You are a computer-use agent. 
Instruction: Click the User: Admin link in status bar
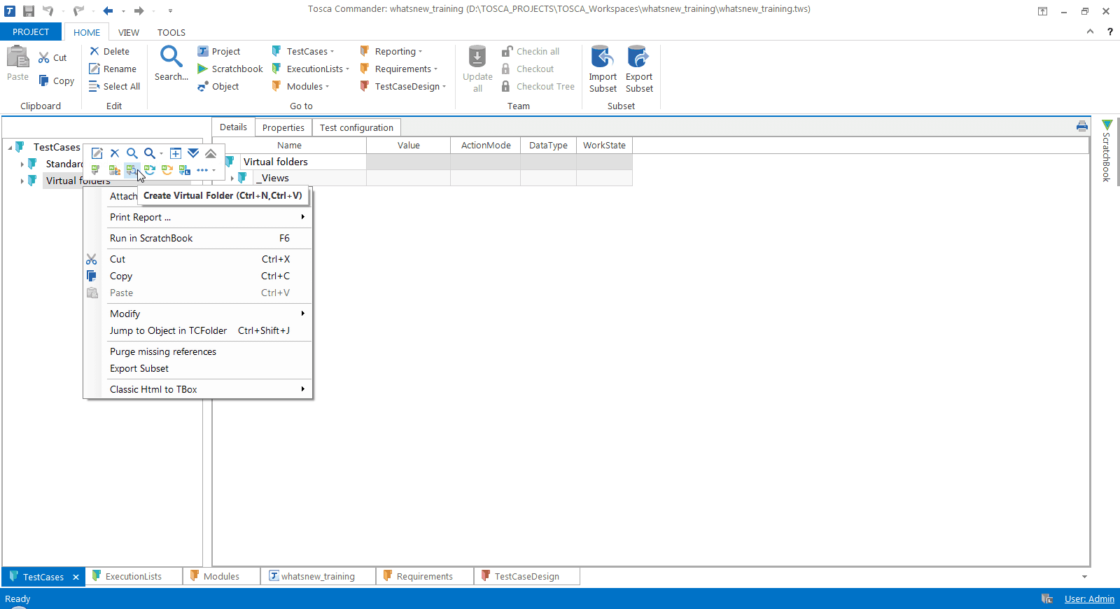(1089, 599)
